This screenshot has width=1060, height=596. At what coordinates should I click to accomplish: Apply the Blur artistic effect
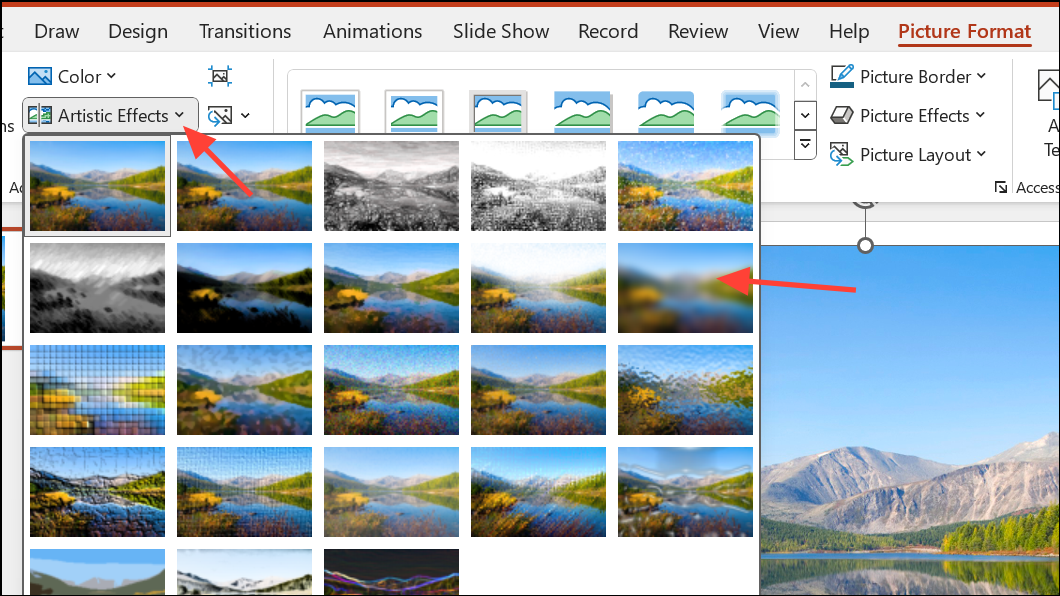pyautogui.click(x=685, y=288)
